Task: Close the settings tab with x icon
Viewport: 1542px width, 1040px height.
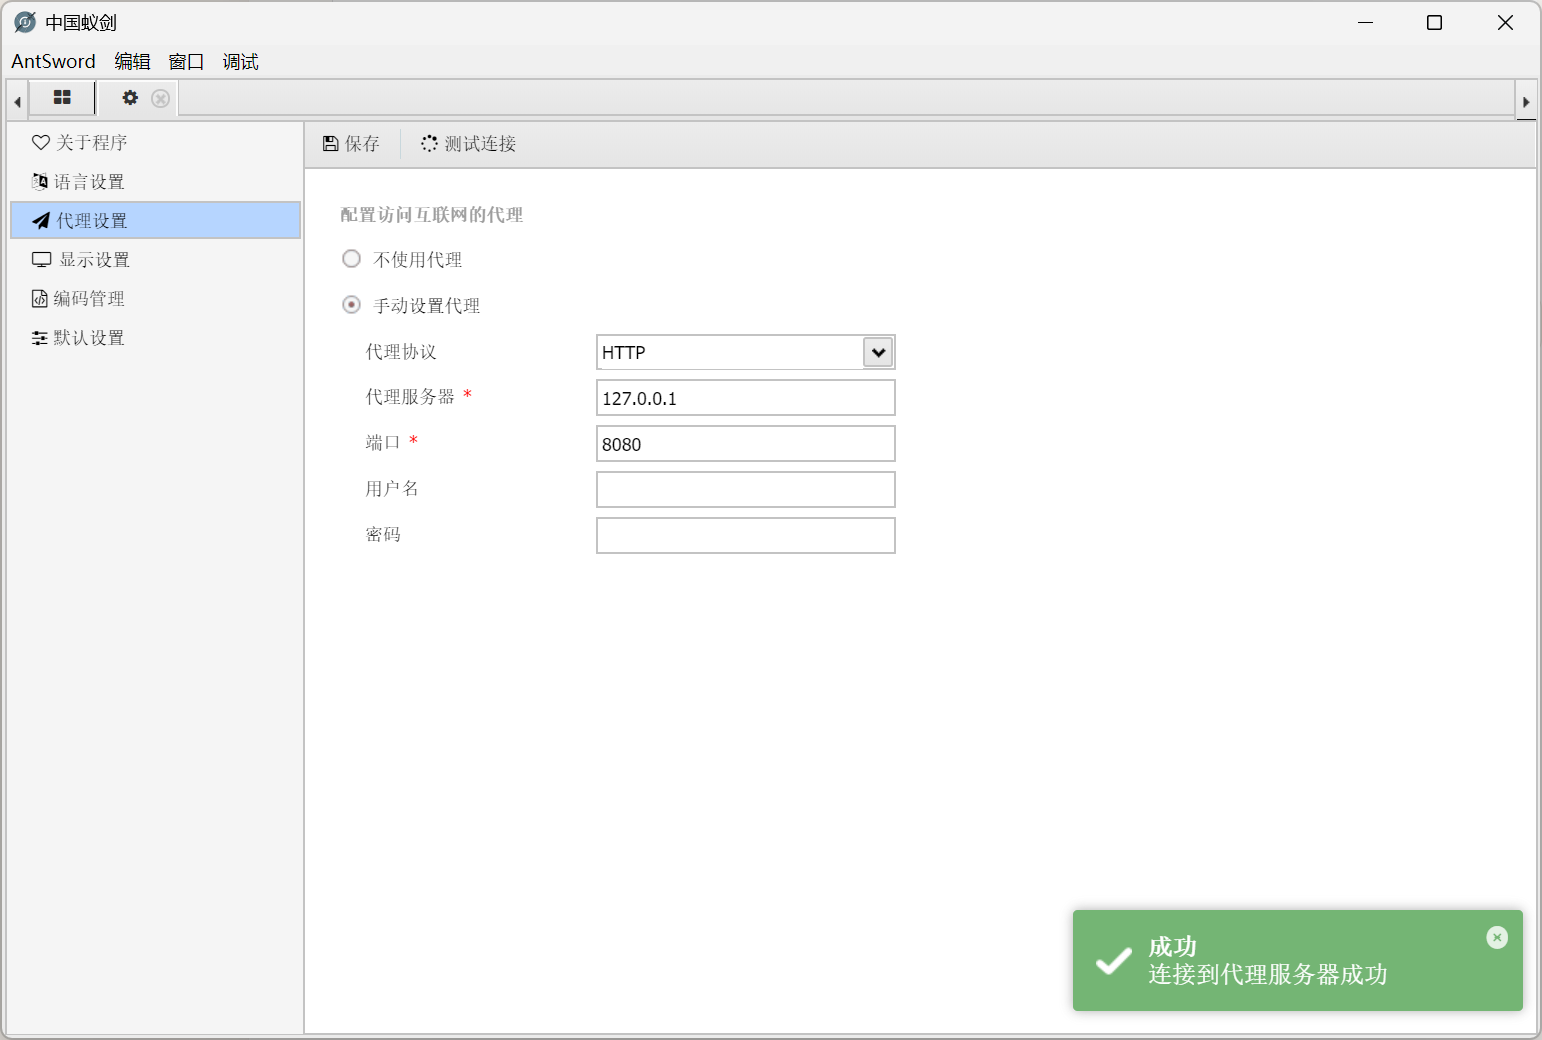Action: point(160,98)
